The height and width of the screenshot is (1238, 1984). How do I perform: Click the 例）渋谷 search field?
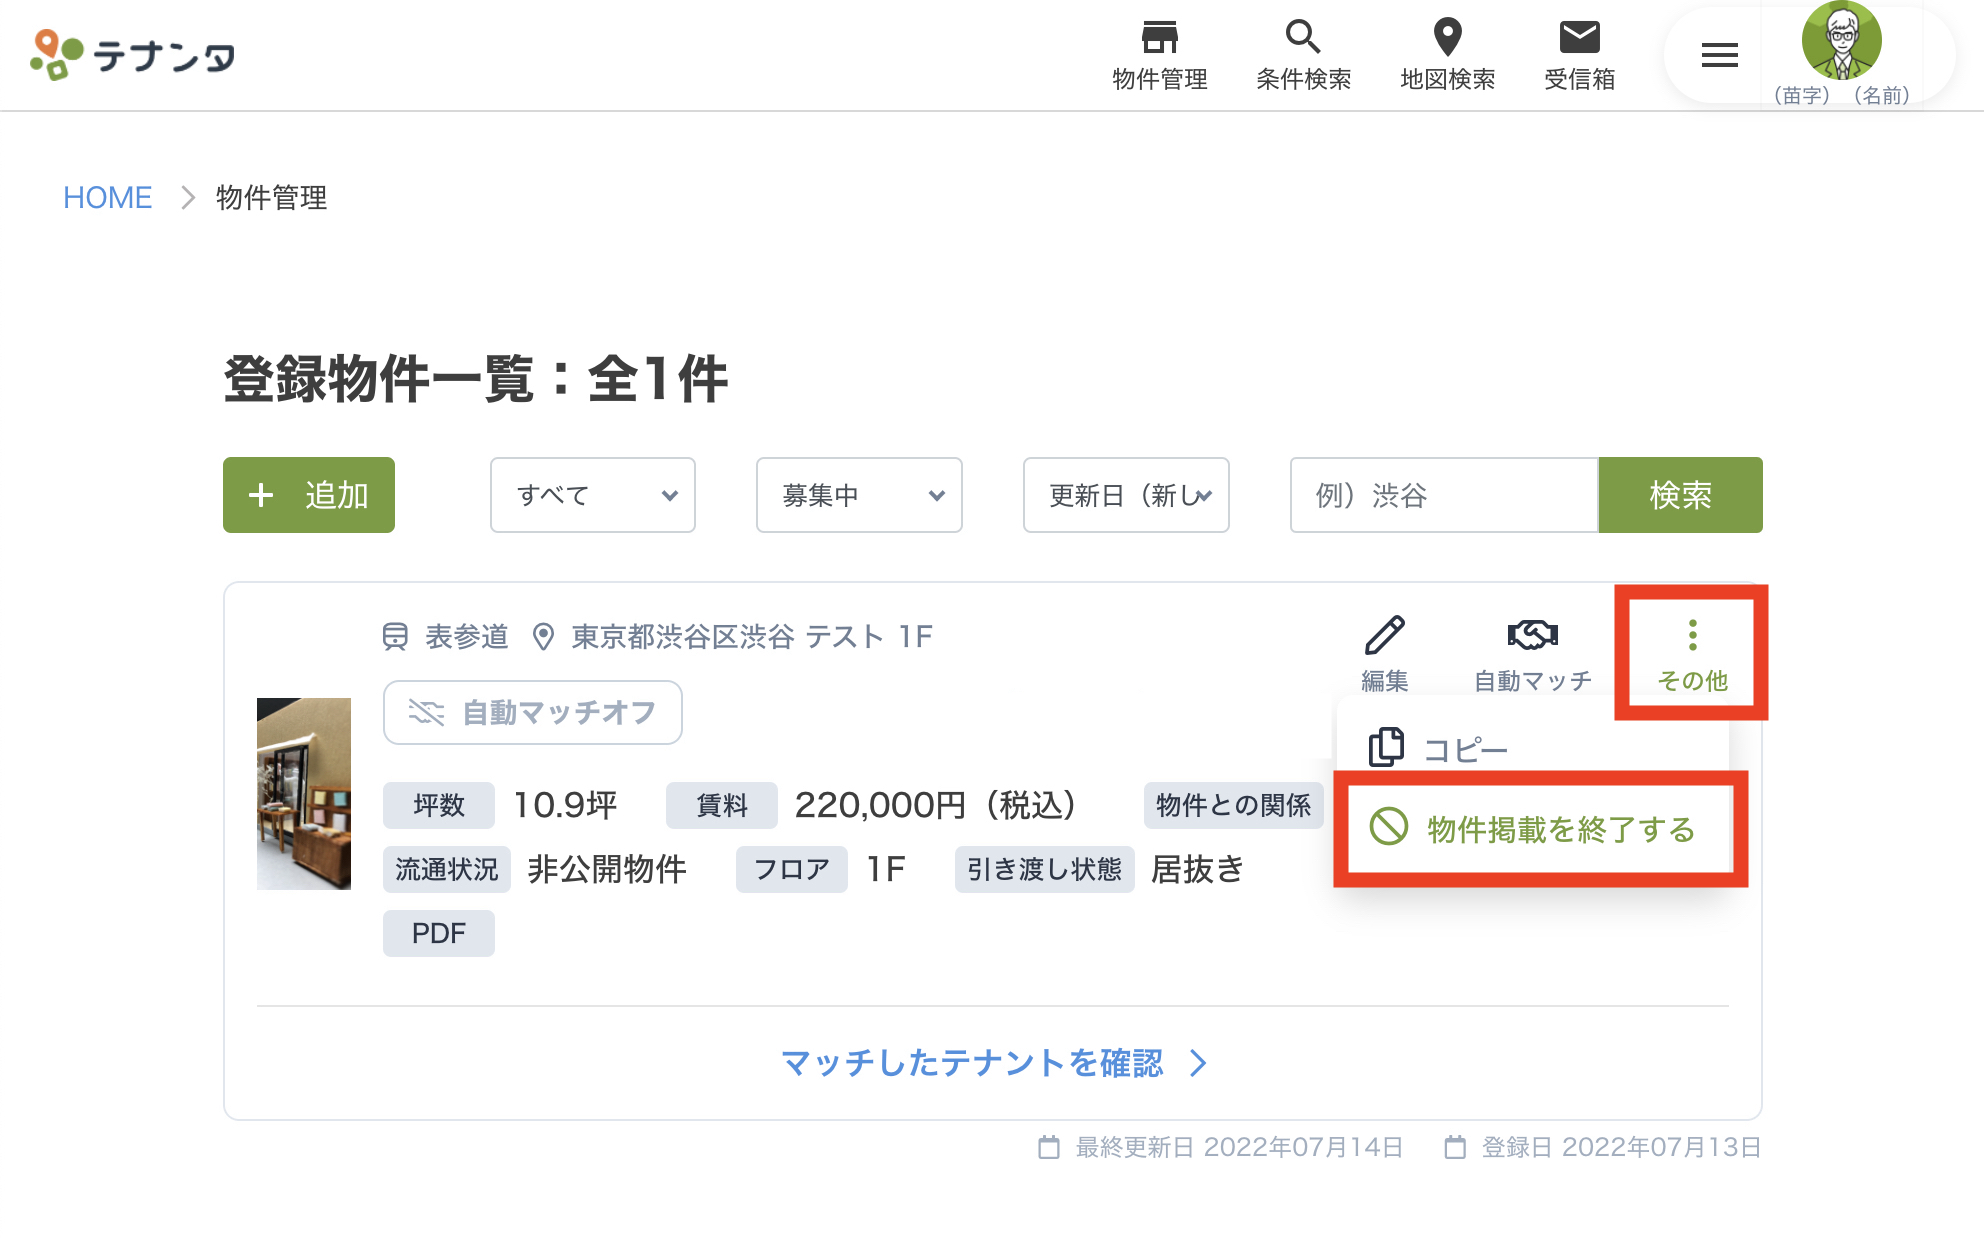1443,495
